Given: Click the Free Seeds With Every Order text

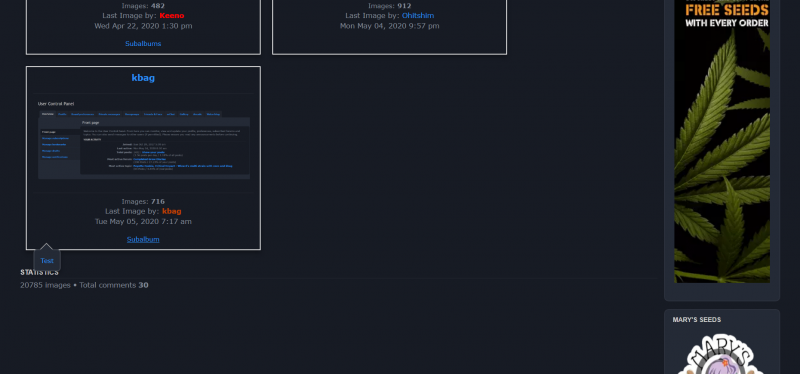Looking at the screenshot, I should tap(727, 16).
